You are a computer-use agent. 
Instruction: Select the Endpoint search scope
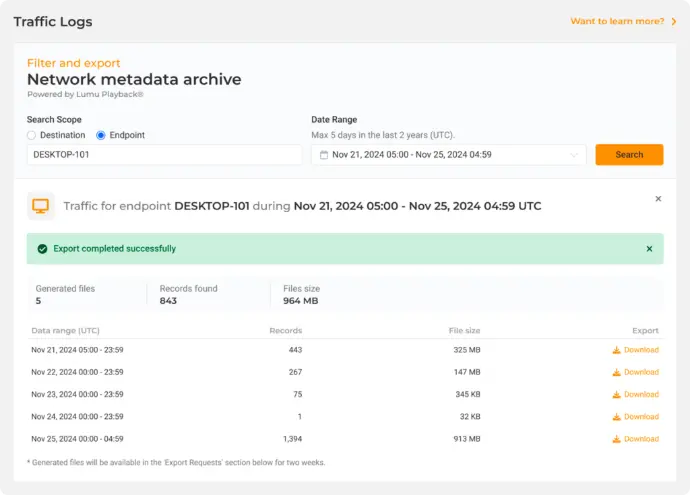[x=101, y=135]
